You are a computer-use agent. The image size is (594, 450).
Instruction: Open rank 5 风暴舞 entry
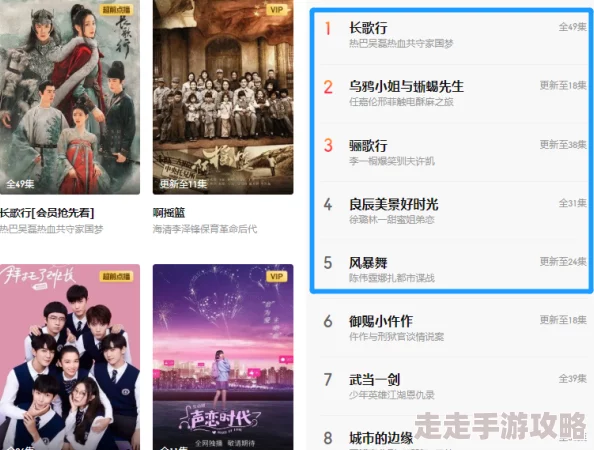point(453,269)
